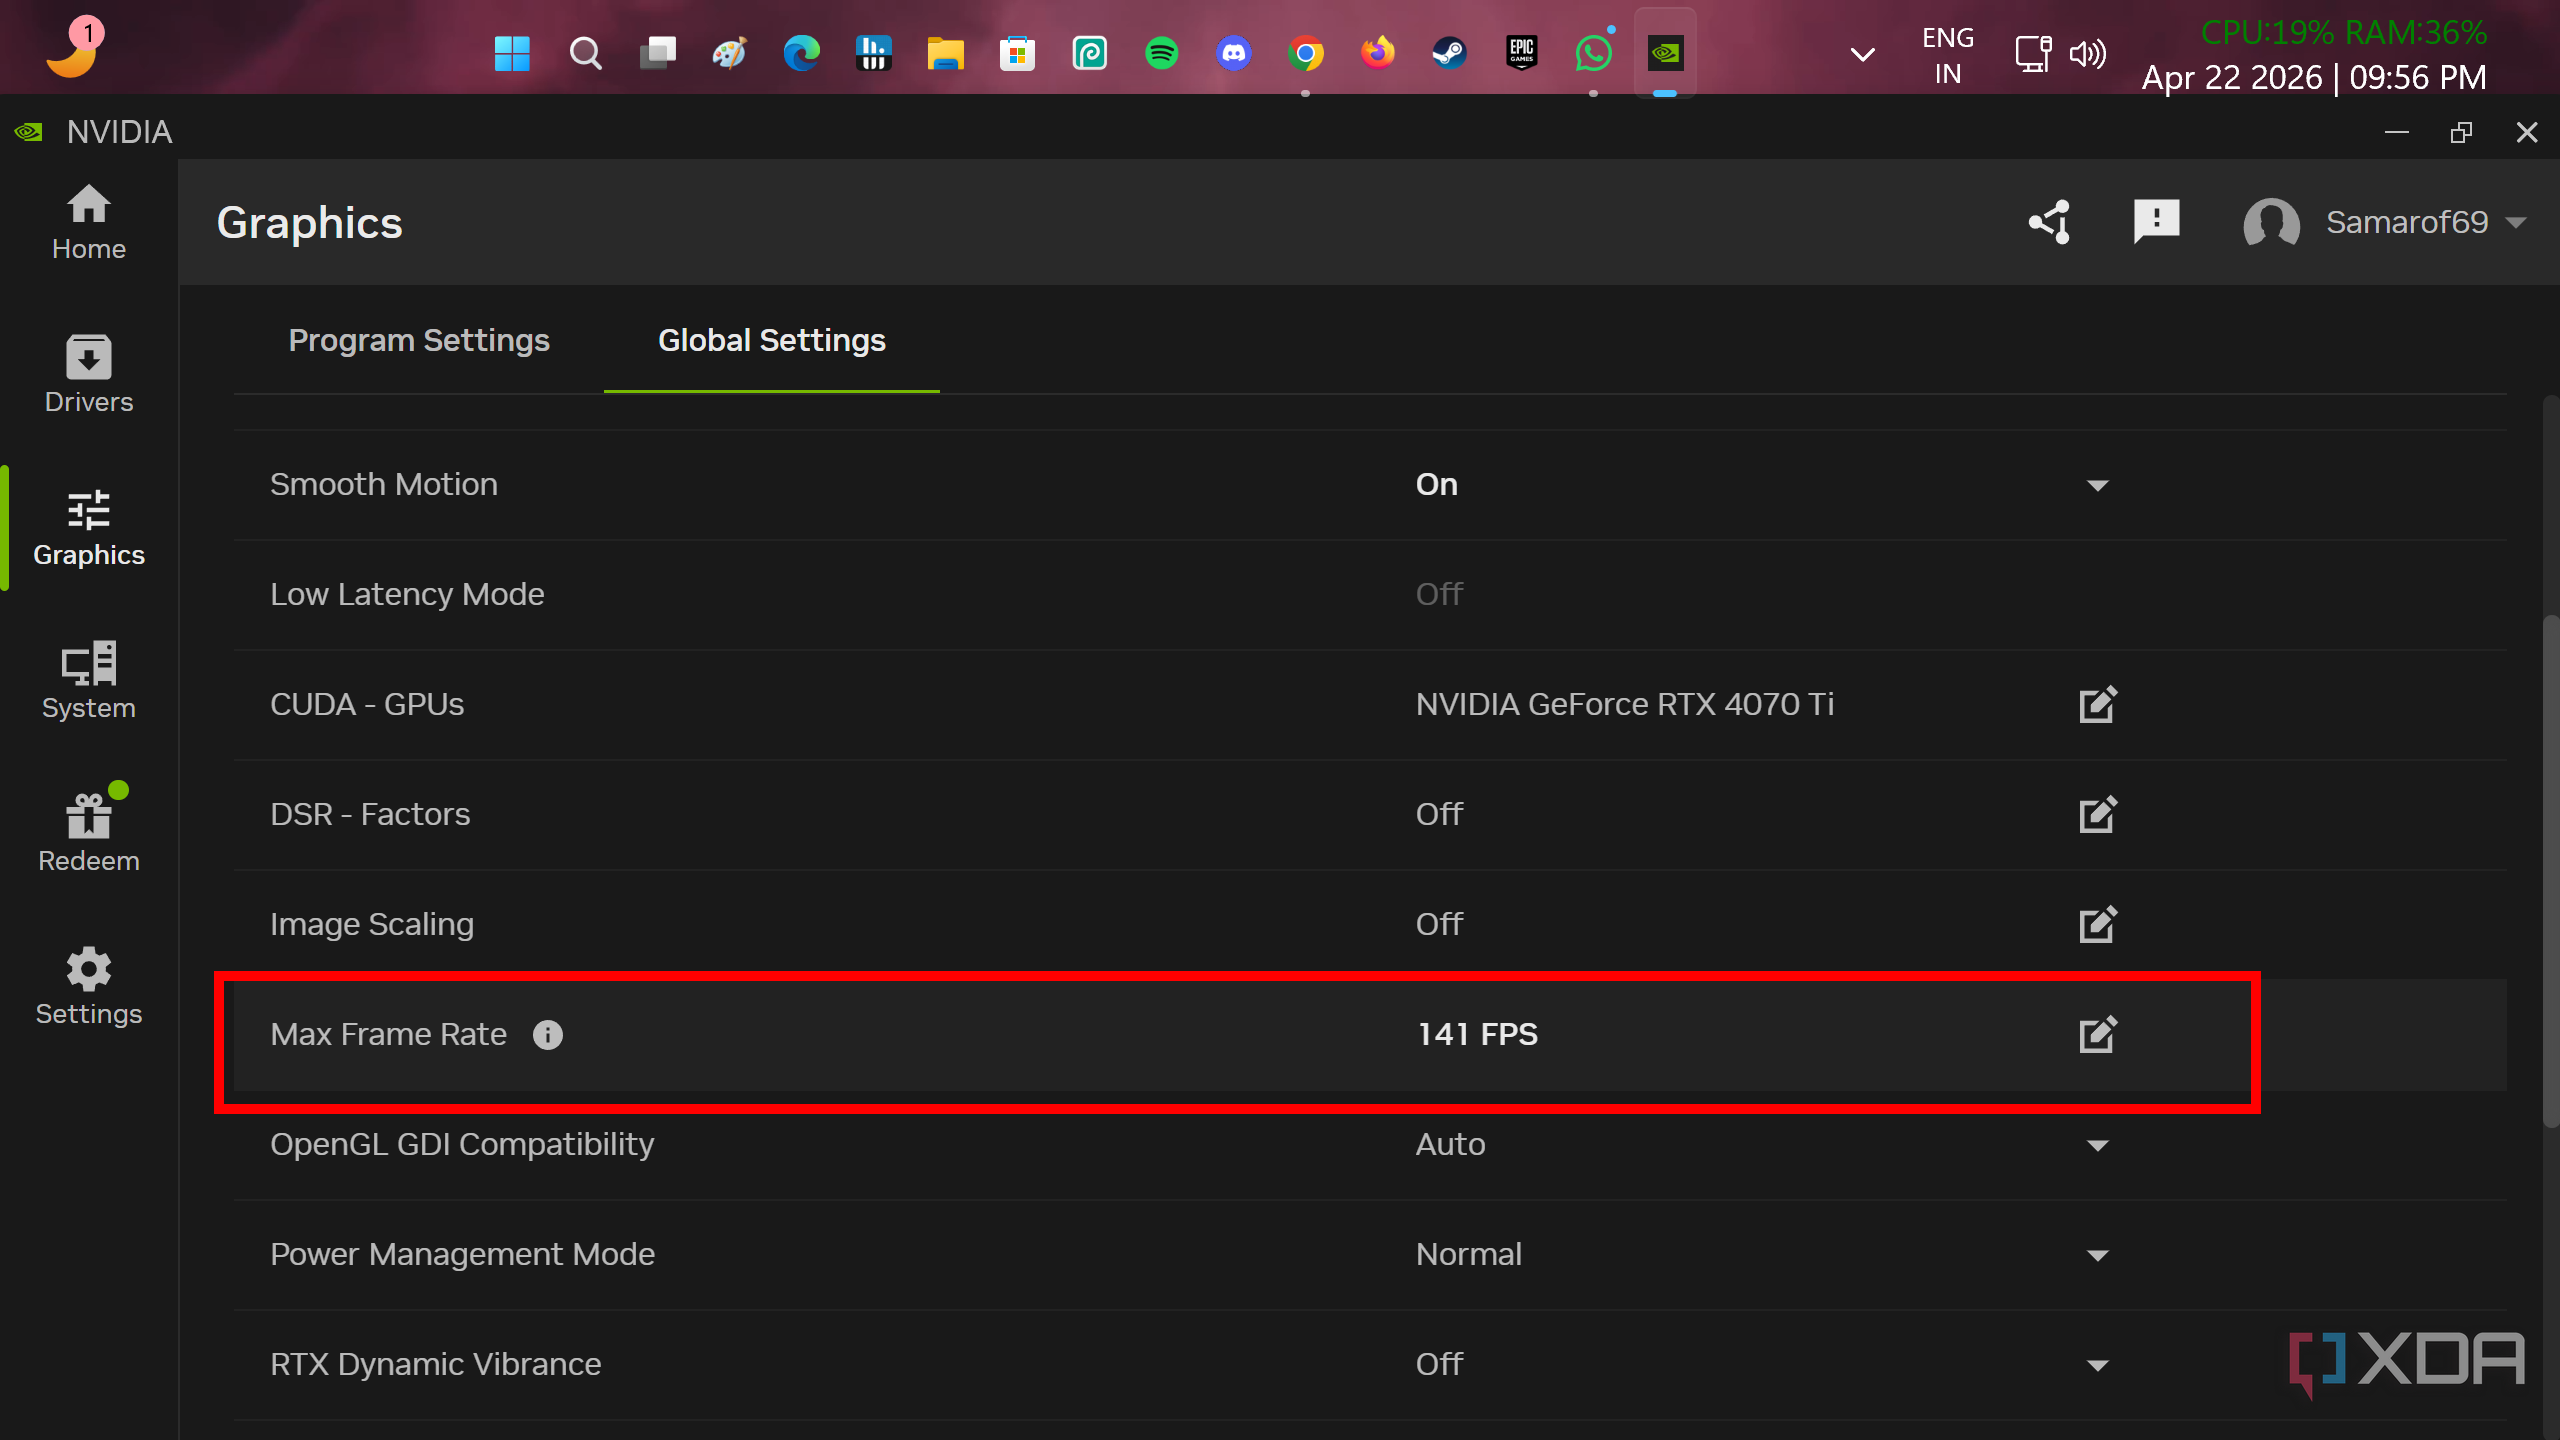Click the volume icon in system tray
This screenshot has width=2560, height=1440.
click(2088, 54)
